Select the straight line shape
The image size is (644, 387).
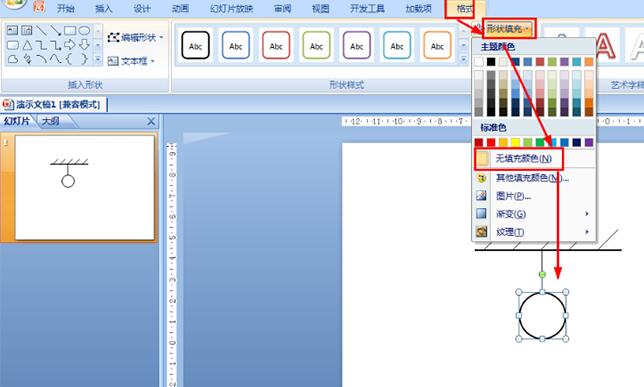(41, 30)
